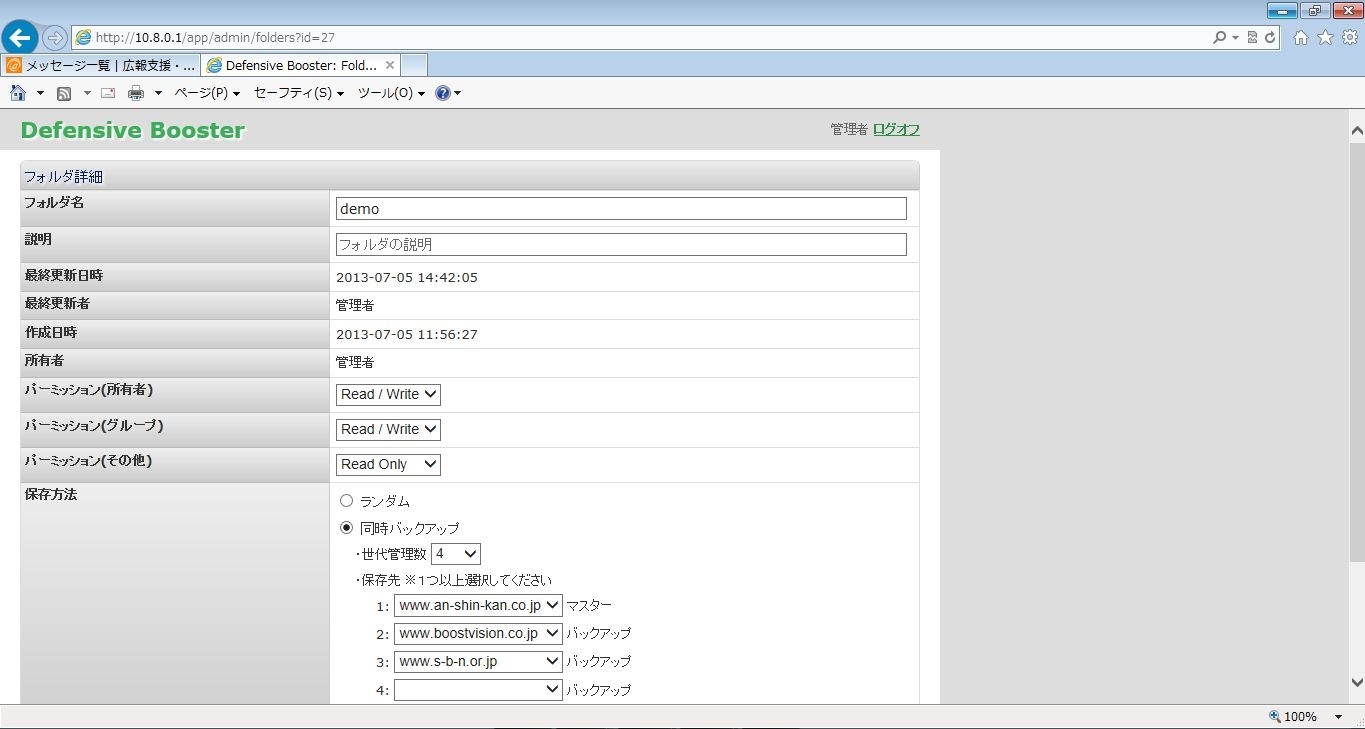Open the 世代管理数 dropdown showing 4
Viewport: 1365px width, 729px height.
[x=456, y=553]
